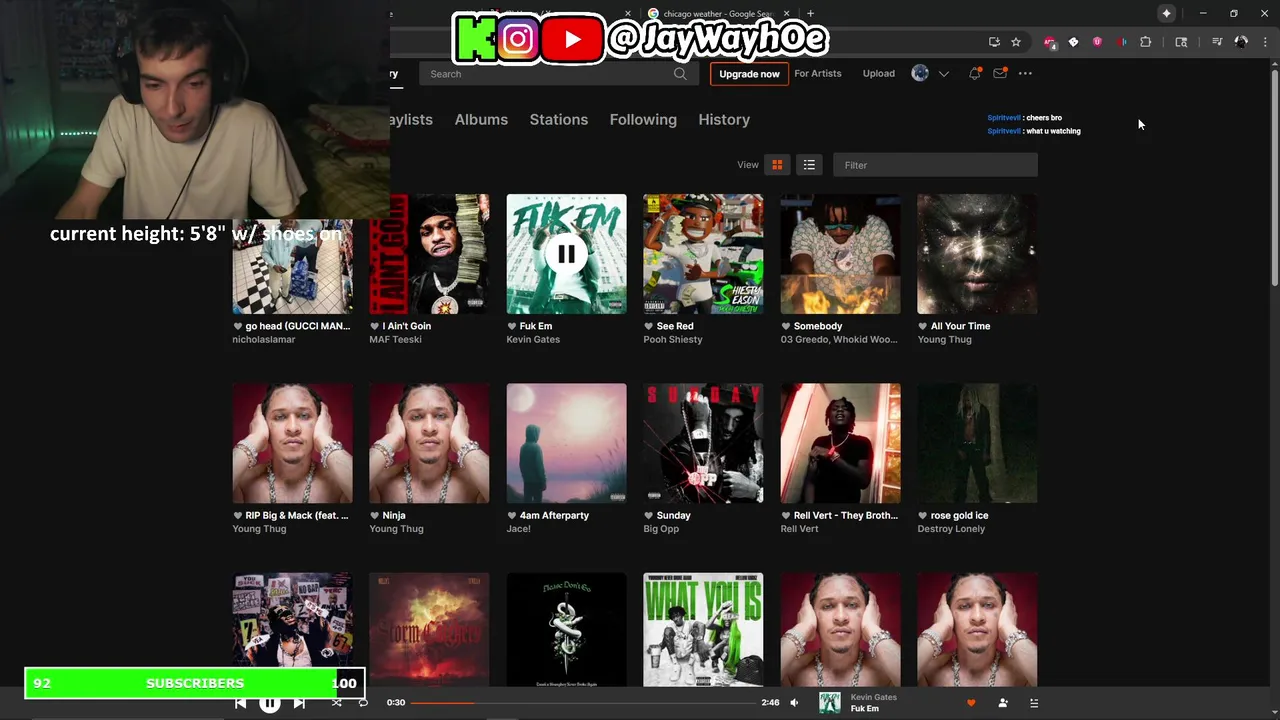Screen dimensions: 1280x720
Task: Bookmark this page with star icon
Action: click(x=1016, y=42)
